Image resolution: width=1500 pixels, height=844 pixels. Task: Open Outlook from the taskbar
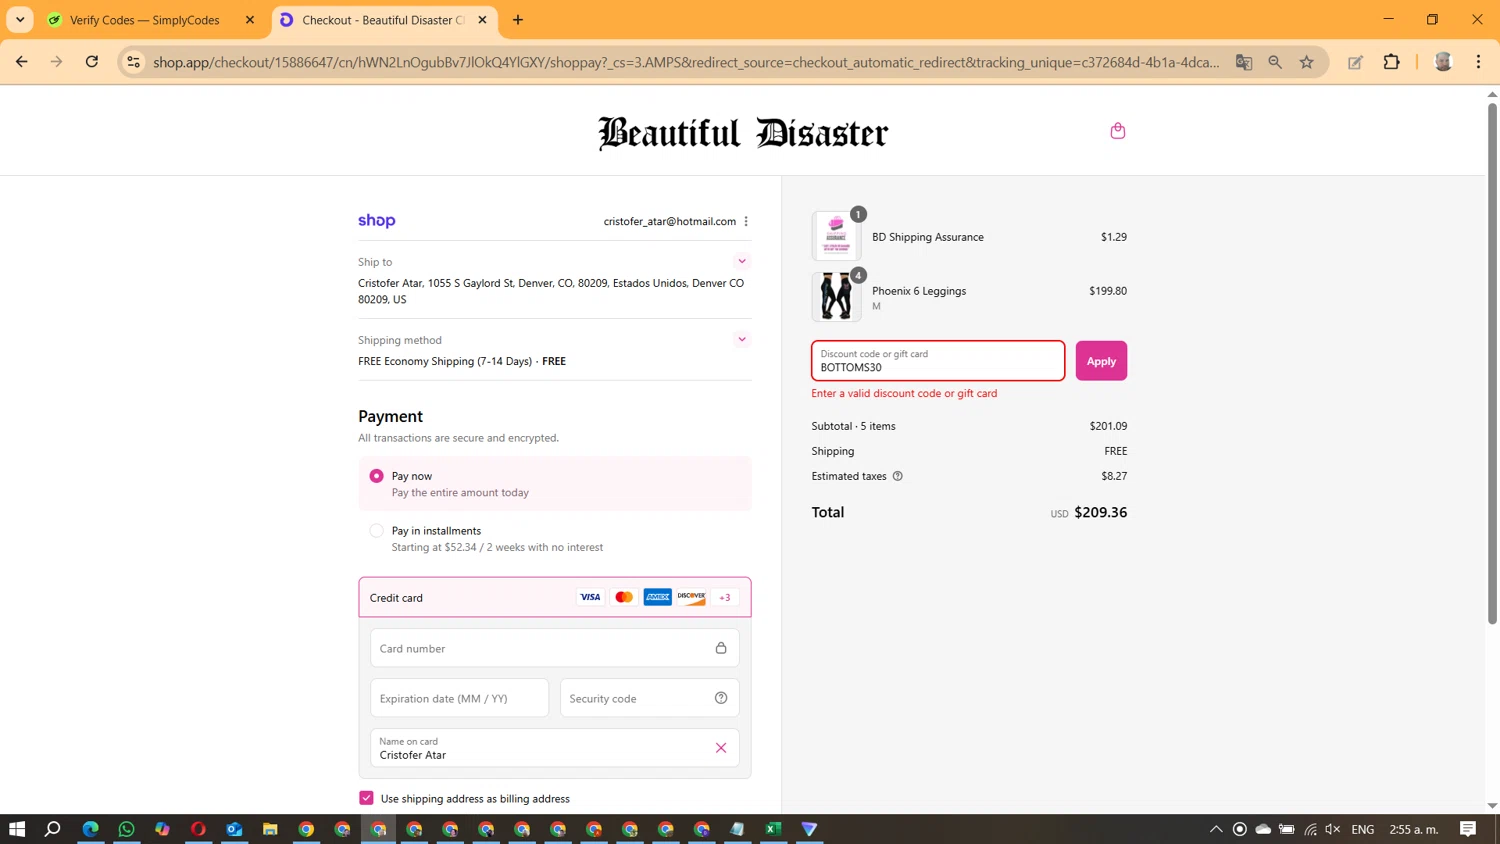[x=234, y=829]
